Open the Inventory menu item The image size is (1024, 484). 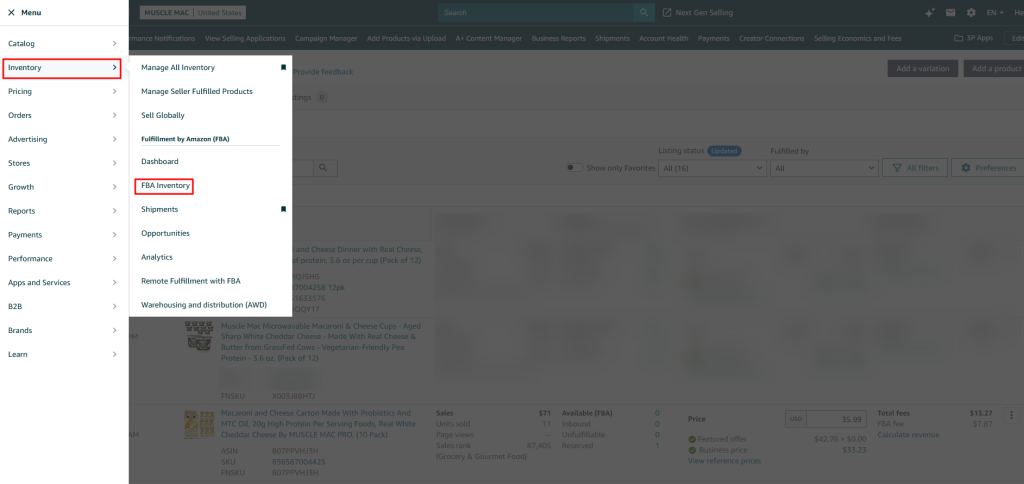click(x=61, y=68)
